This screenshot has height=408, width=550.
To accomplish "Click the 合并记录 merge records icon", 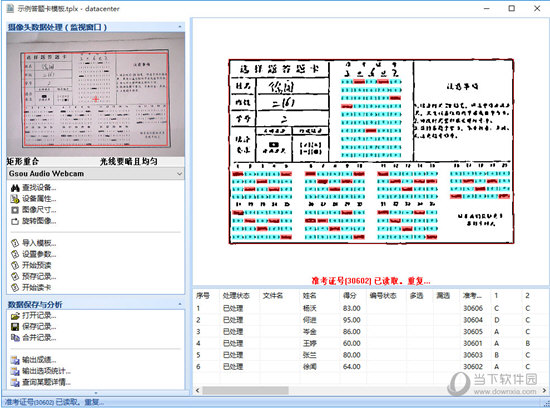I will click(15, 338).
